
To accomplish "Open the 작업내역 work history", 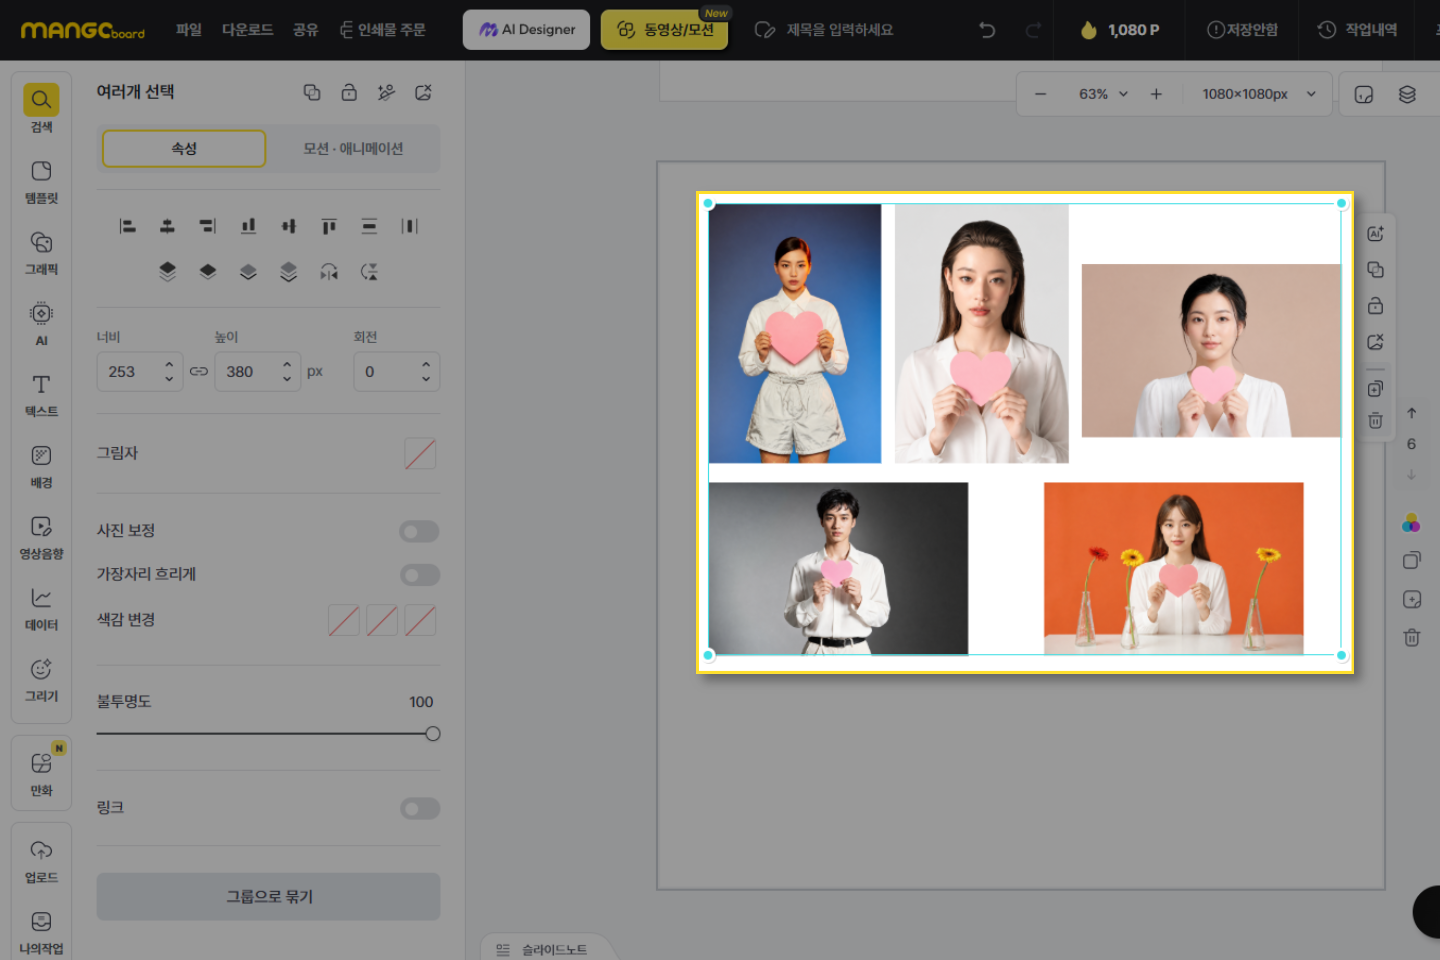I will point(1357,30).
